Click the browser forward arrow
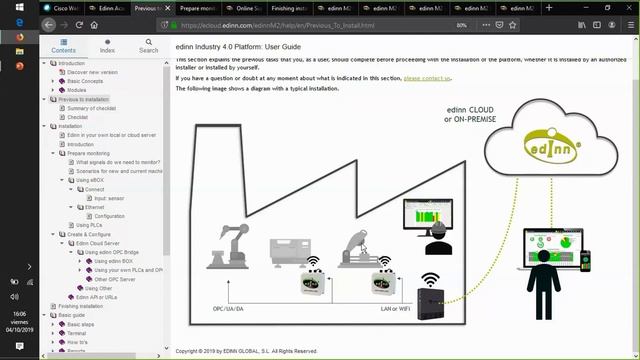This screenshot has width=640, height=360. 64,25
